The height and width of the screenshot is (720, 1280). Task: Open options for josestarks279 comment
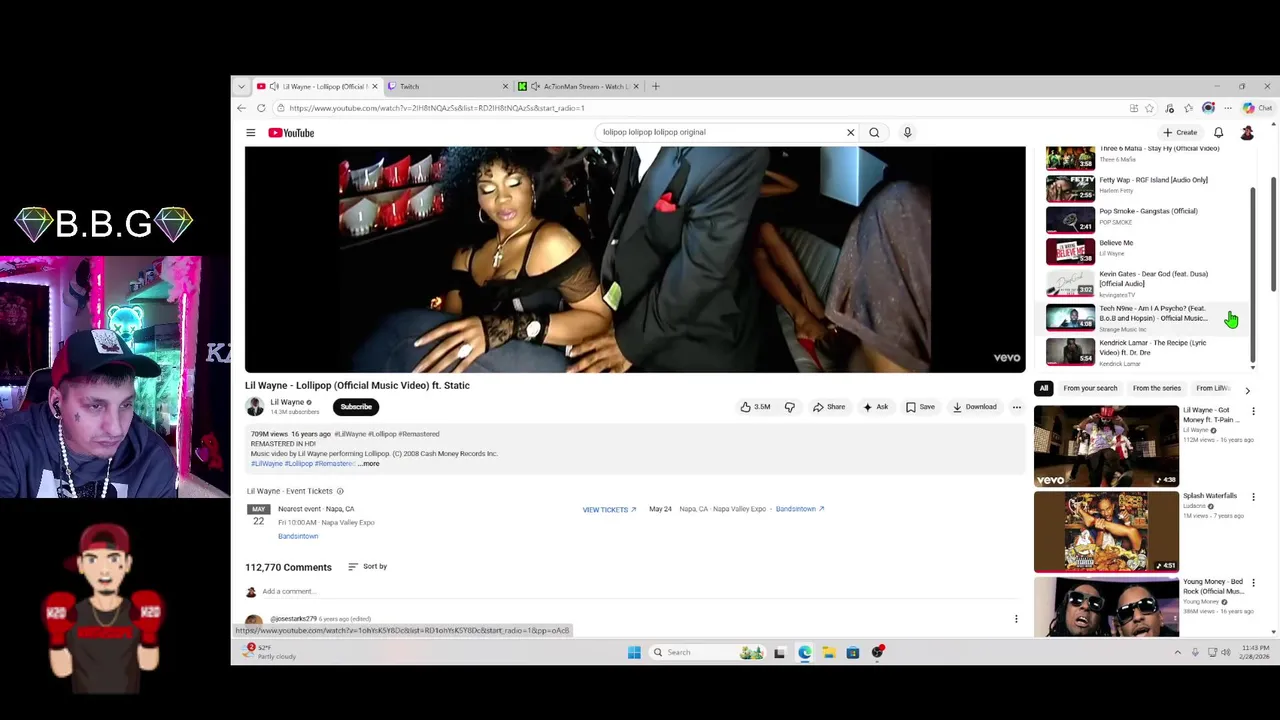click(1016, 619)
